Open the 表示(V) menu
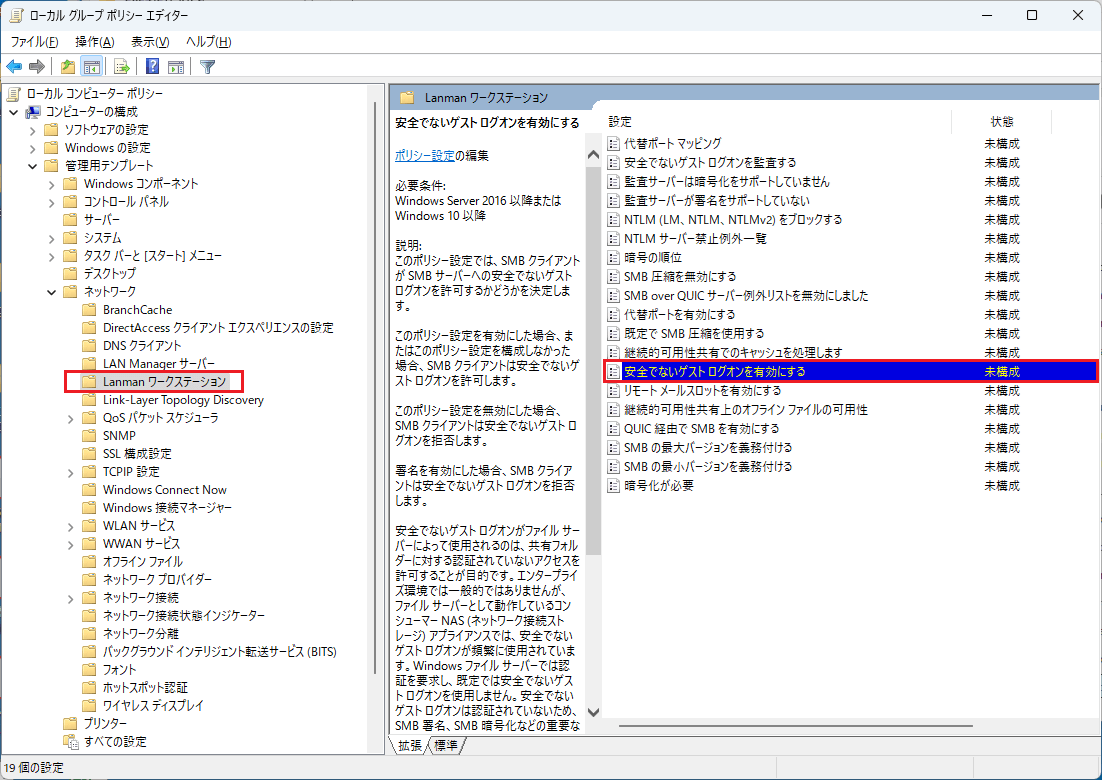The width and height of the screenshot is (1102, 780). 150,42
